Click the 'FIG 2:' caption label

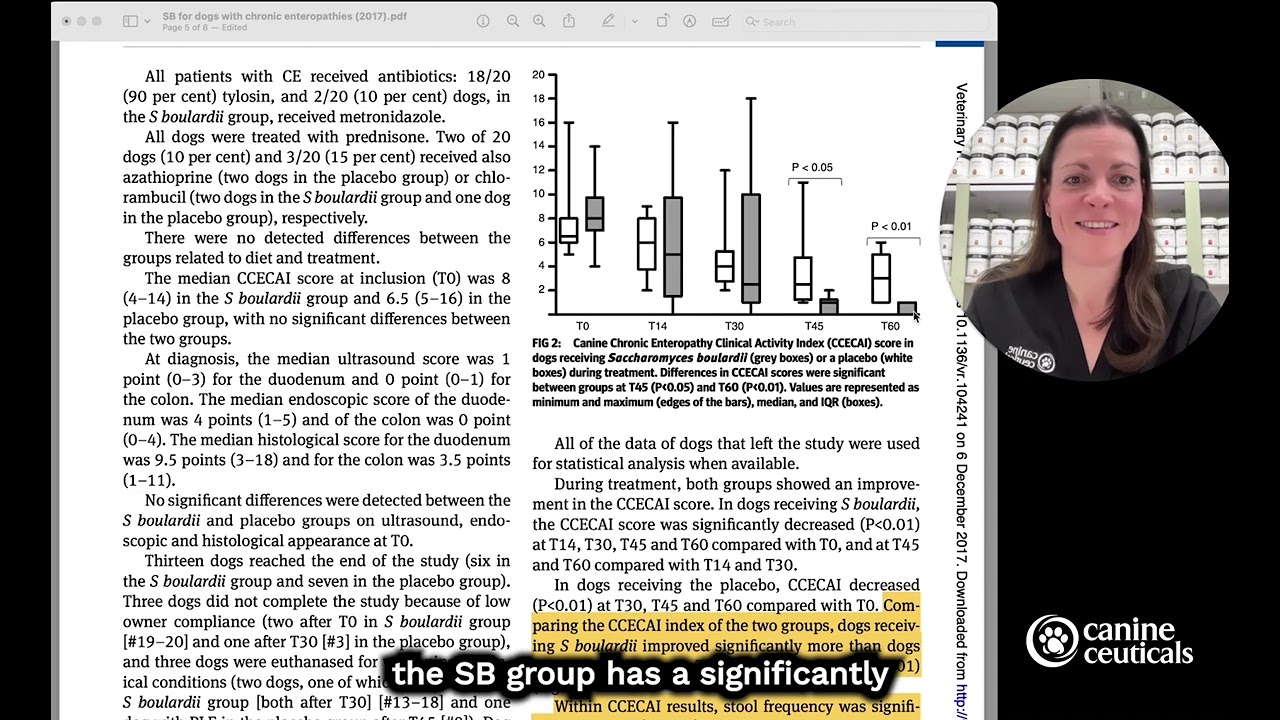(x=547, y=343)
